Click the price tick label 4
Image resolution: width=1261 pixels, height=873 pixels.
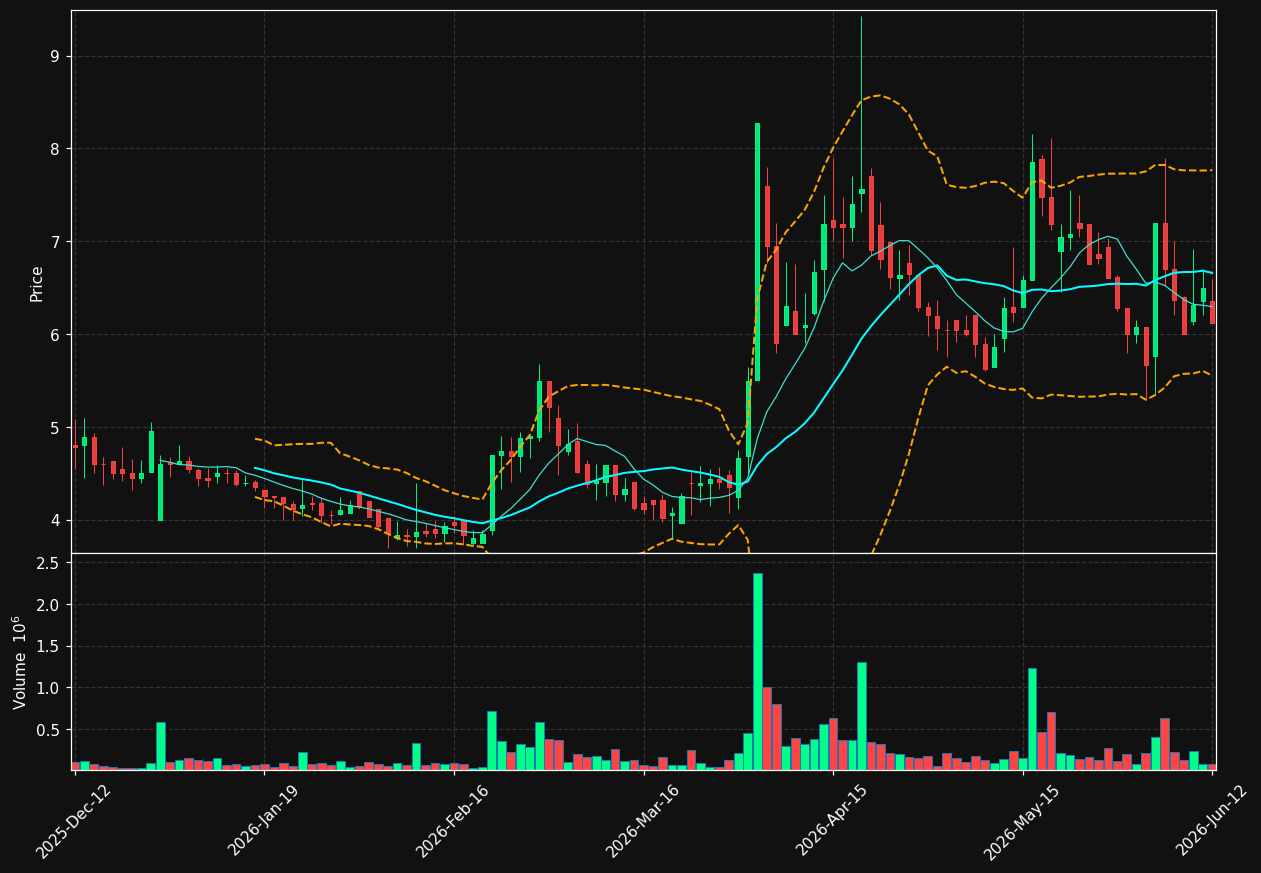point(57,521)
